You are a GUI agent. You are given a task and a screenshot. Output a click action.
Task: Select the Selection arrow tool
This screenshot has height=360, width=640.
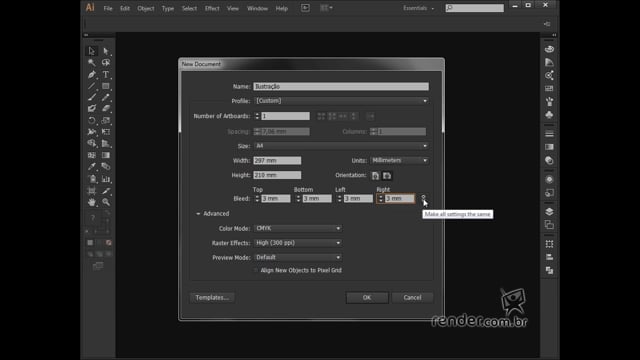point(91,51)
